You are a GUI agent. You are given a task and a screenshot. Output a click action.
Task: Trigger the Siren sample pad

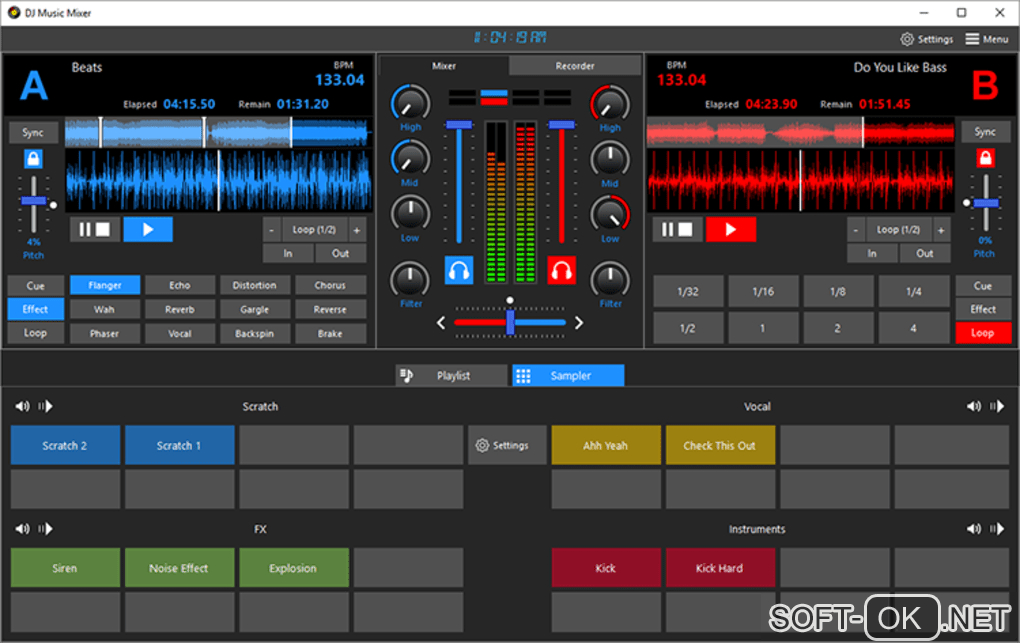tap(65, 568)
